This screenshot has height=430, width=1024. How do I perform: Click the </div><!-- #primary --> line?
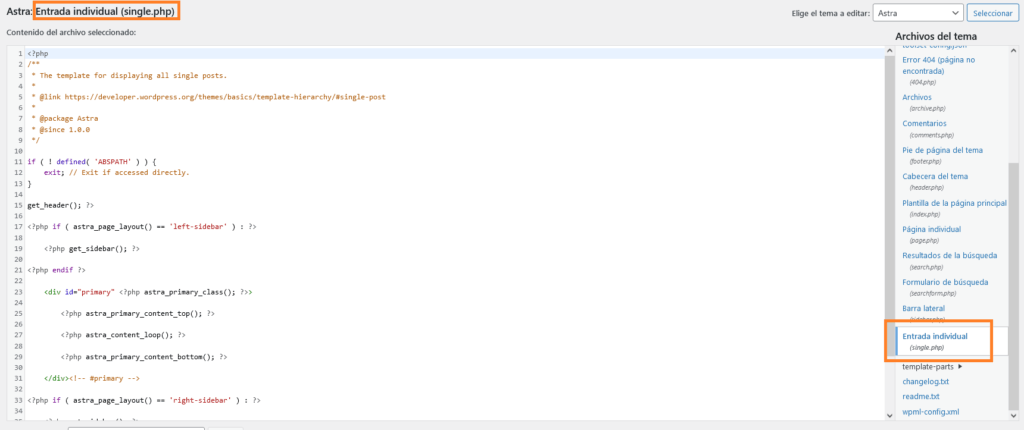coord(92,378)
